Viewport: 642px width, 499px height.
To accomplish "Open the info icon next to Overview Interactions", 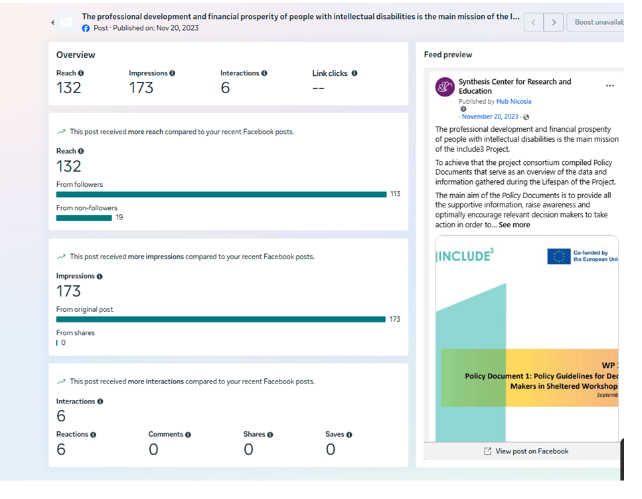I will [264, 73].
